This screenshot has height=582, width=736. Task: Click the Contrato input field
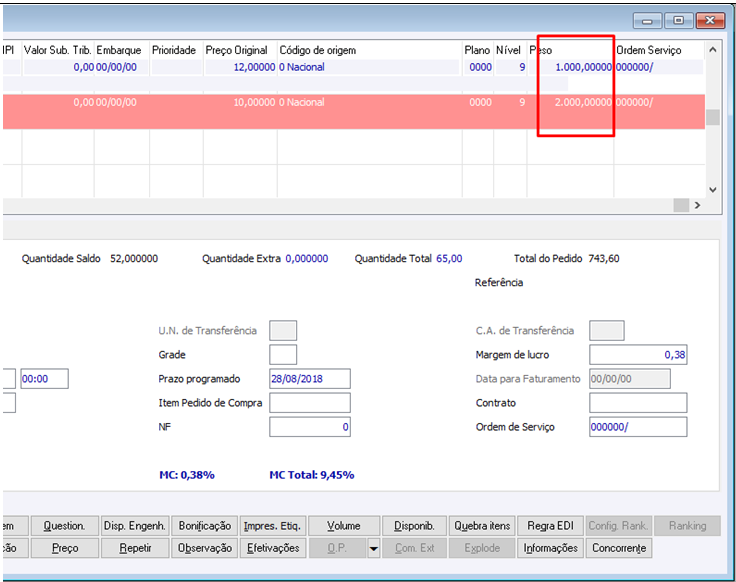coord(638,403)
